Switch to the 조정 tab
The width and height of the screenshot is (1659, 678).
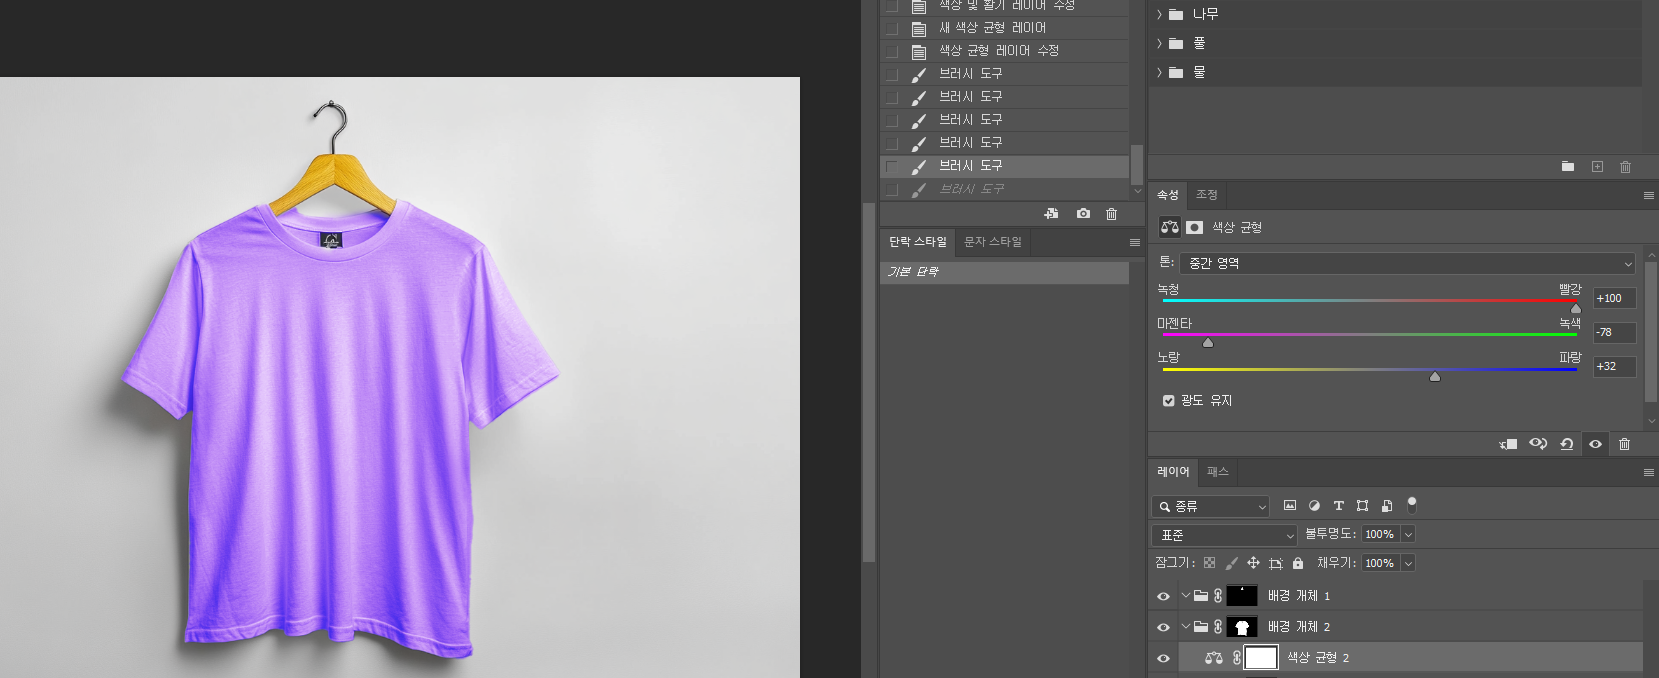[1207, 195]
